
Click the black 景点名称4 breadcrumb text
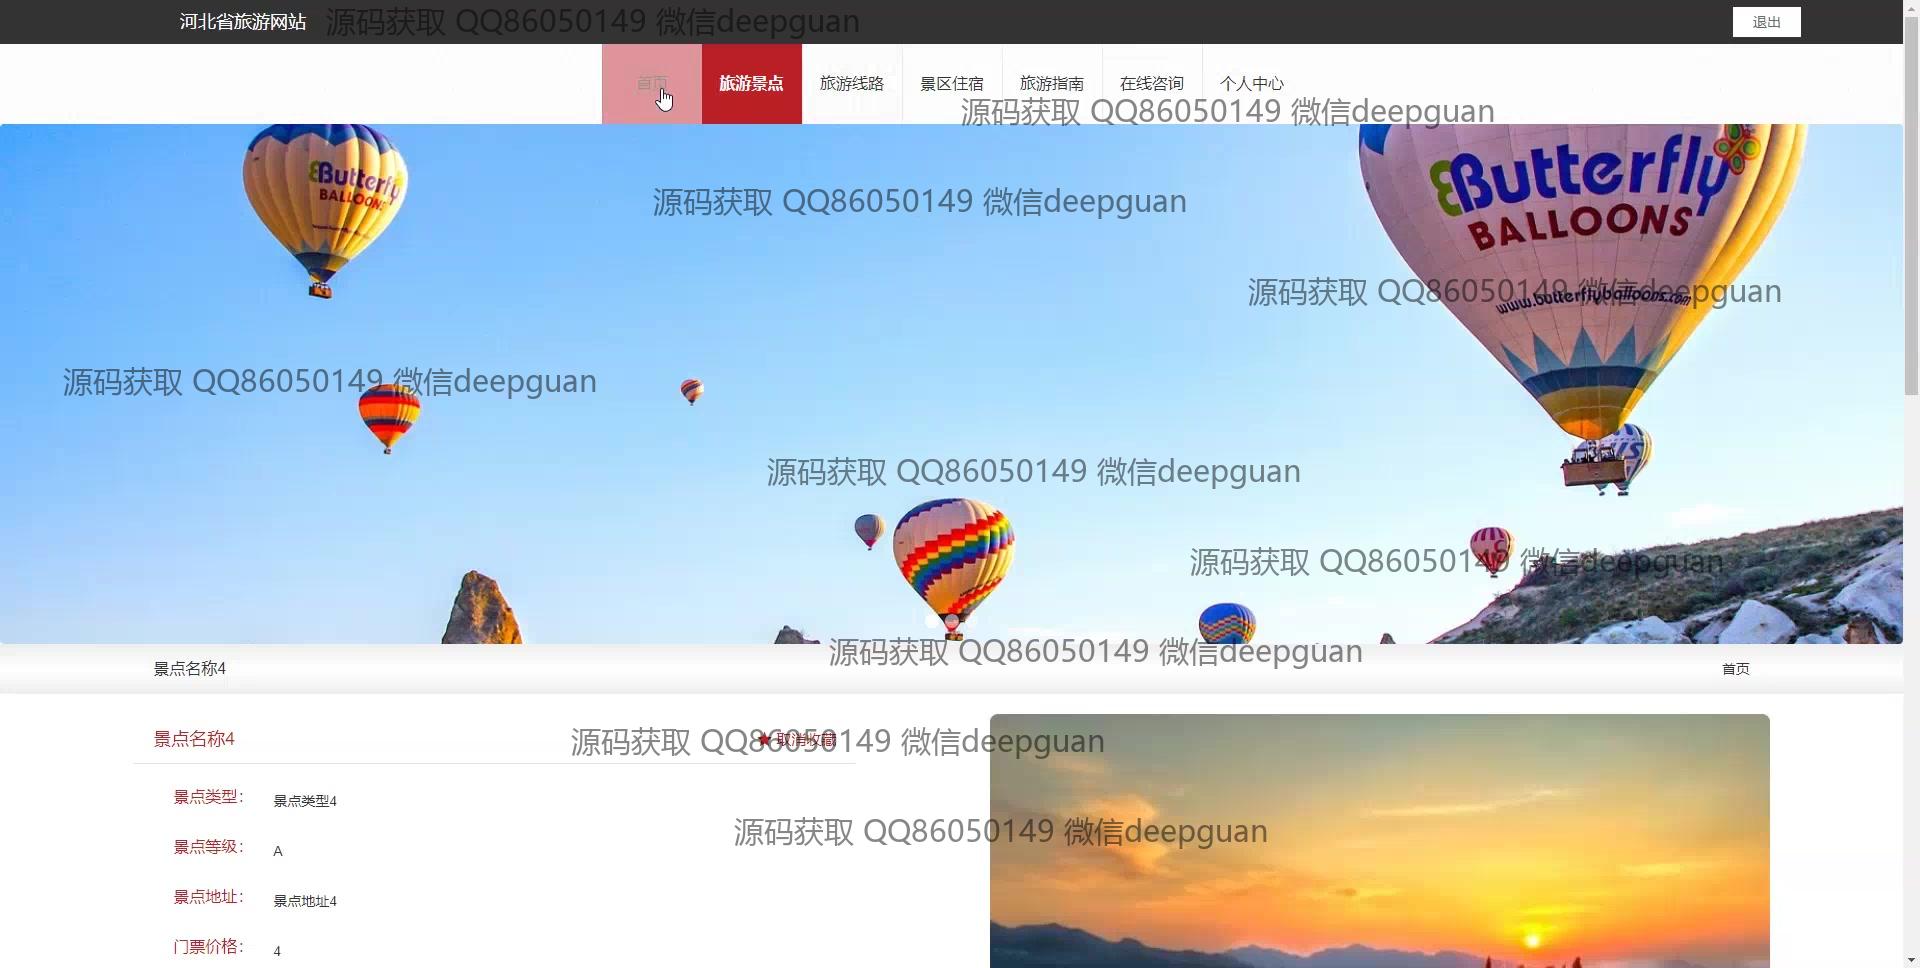tap(189, 669)
